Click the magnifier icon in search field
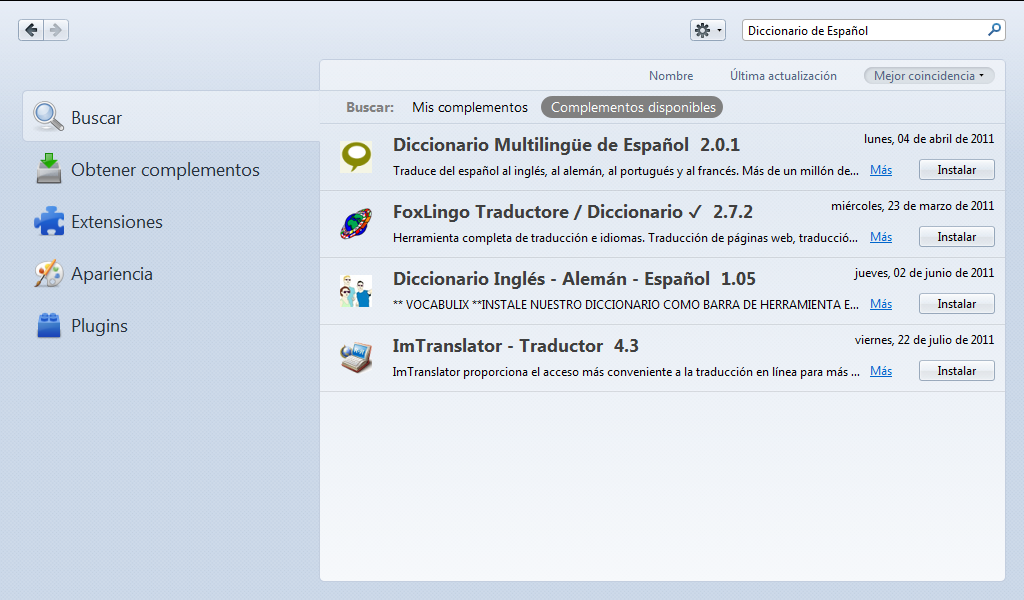Image resolution: width=1024 pixels, height=600 pixels. [x=994, y=30]
